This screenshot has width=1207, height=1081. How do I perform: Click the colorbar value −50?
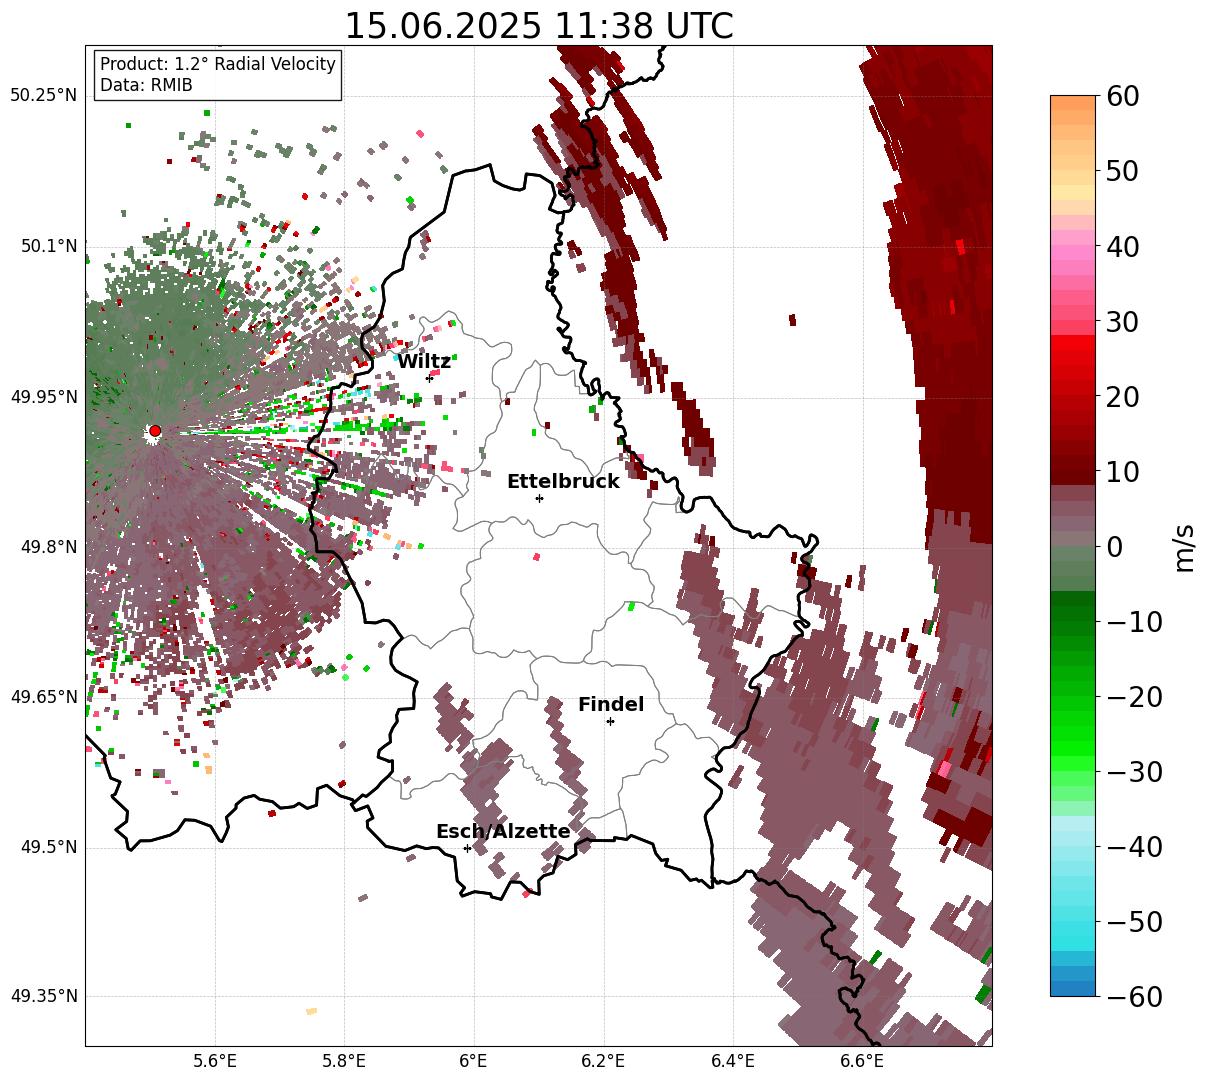pos(1134,922)
